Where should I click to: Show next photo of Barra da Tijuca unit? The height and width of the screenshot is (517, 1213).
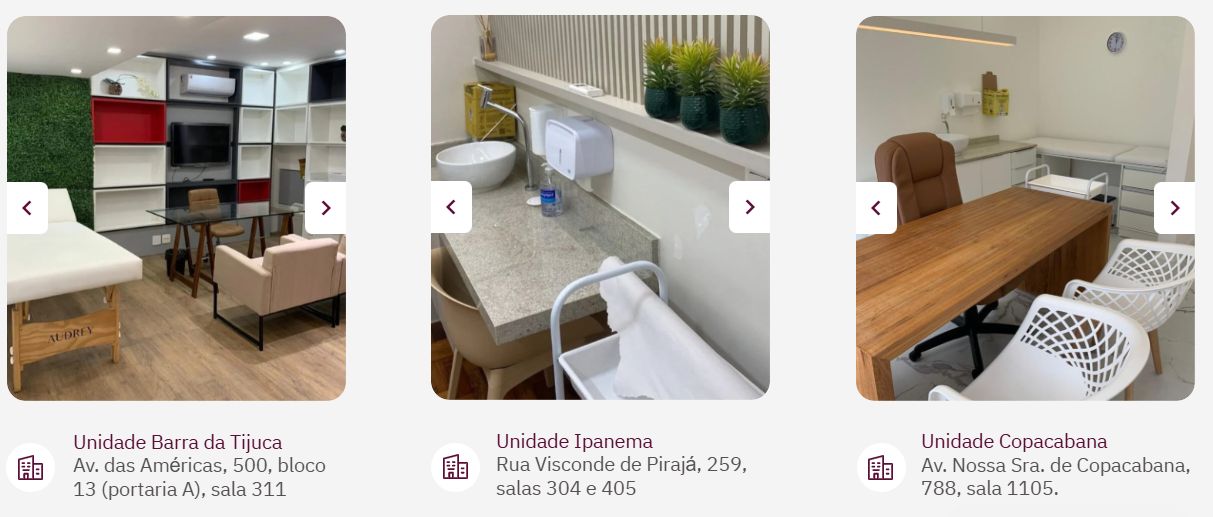click(x=325, y=208)
